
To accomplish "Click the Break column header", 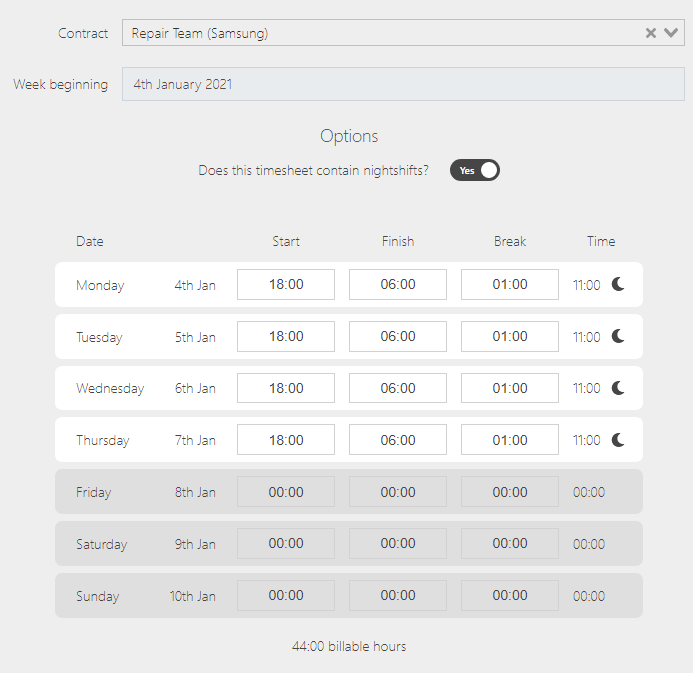I will click(510, 241).
